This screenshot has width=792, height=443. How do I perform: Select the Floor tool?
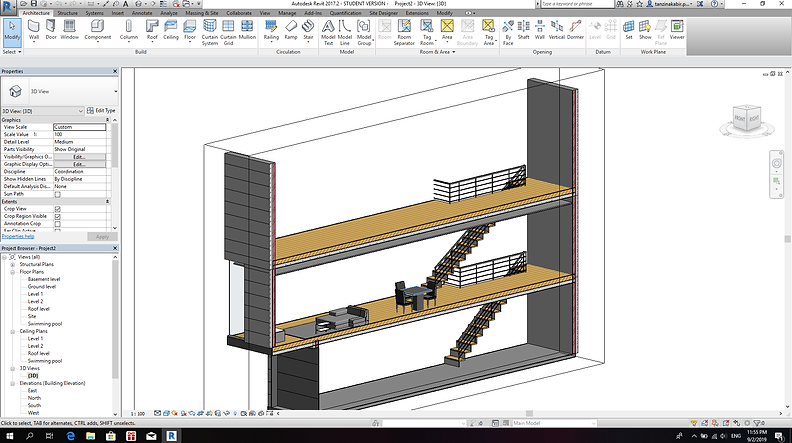pos(190,30)
